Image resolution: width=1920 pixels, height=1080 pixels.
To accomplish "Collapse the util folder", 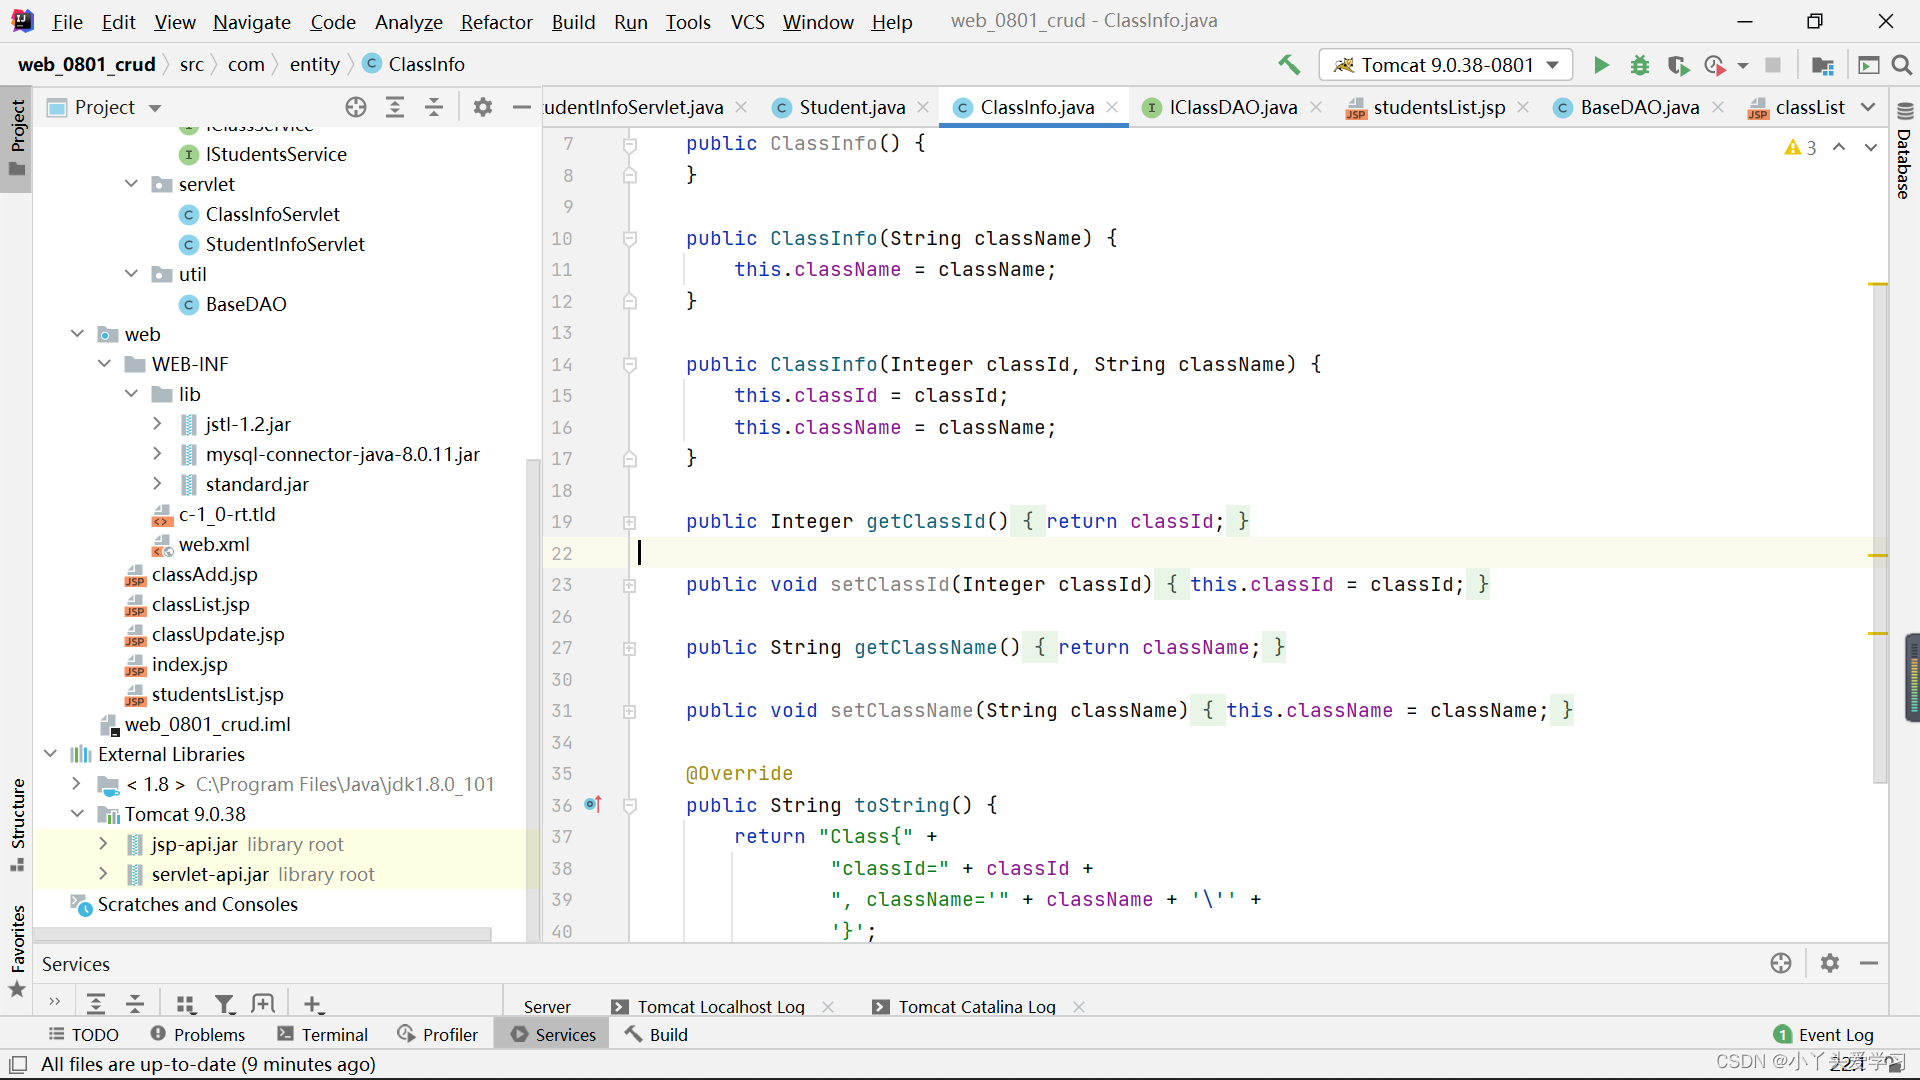I will coord(131,274).
